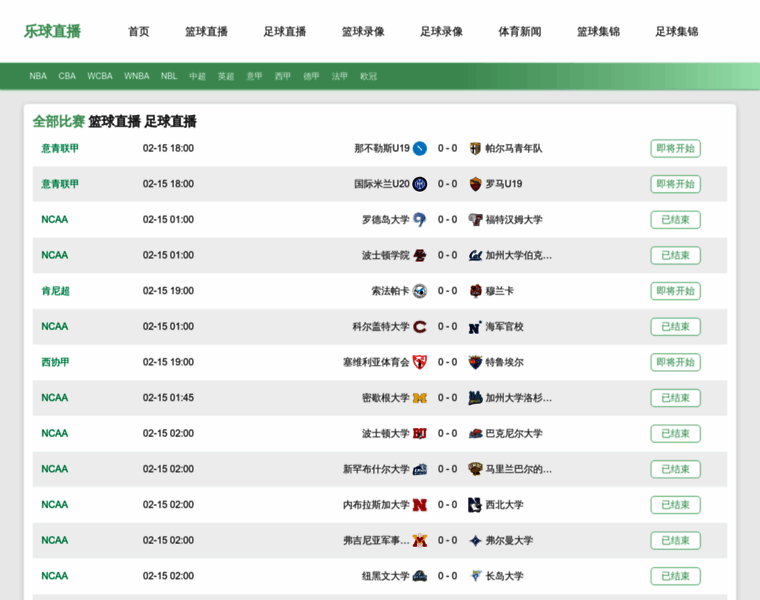Viewport: 760px width, 600px height.
Task: Click the 乐球直播 site logo
Action: [52, 32]
